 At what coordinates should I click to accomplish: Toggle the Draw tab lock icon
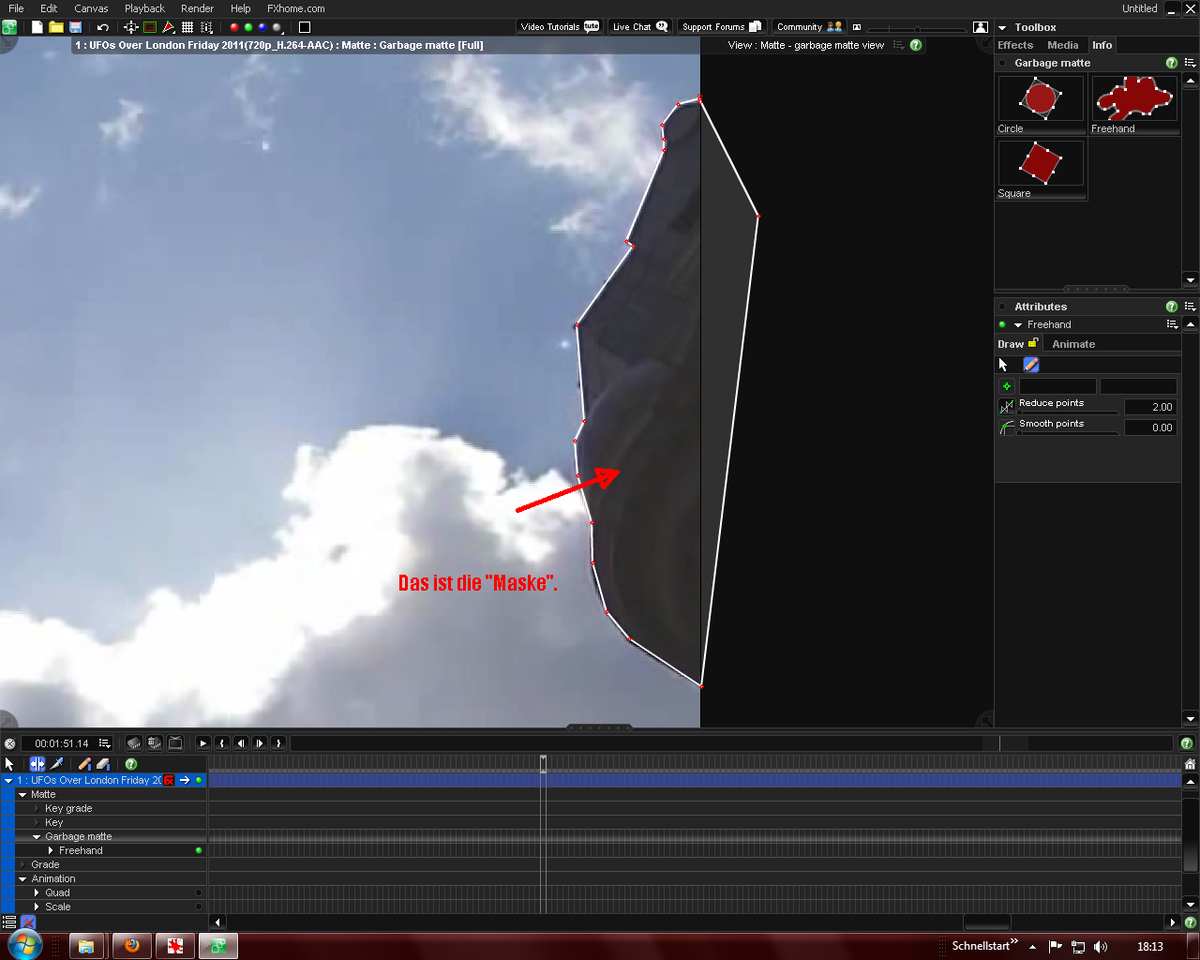(1034, 343)
